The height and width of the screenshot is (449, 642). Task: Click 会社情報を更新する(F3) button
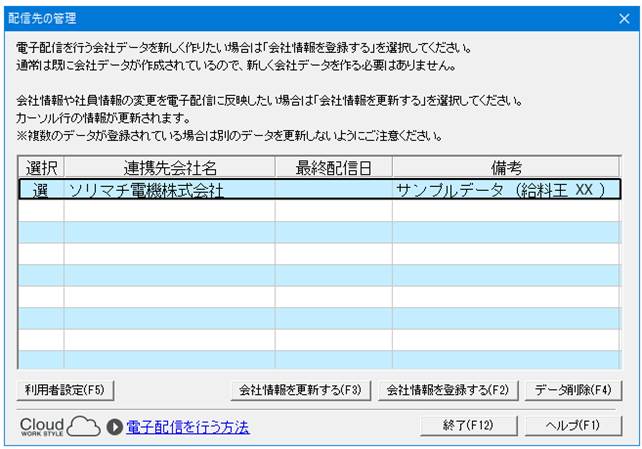click(x=301, y=390)
